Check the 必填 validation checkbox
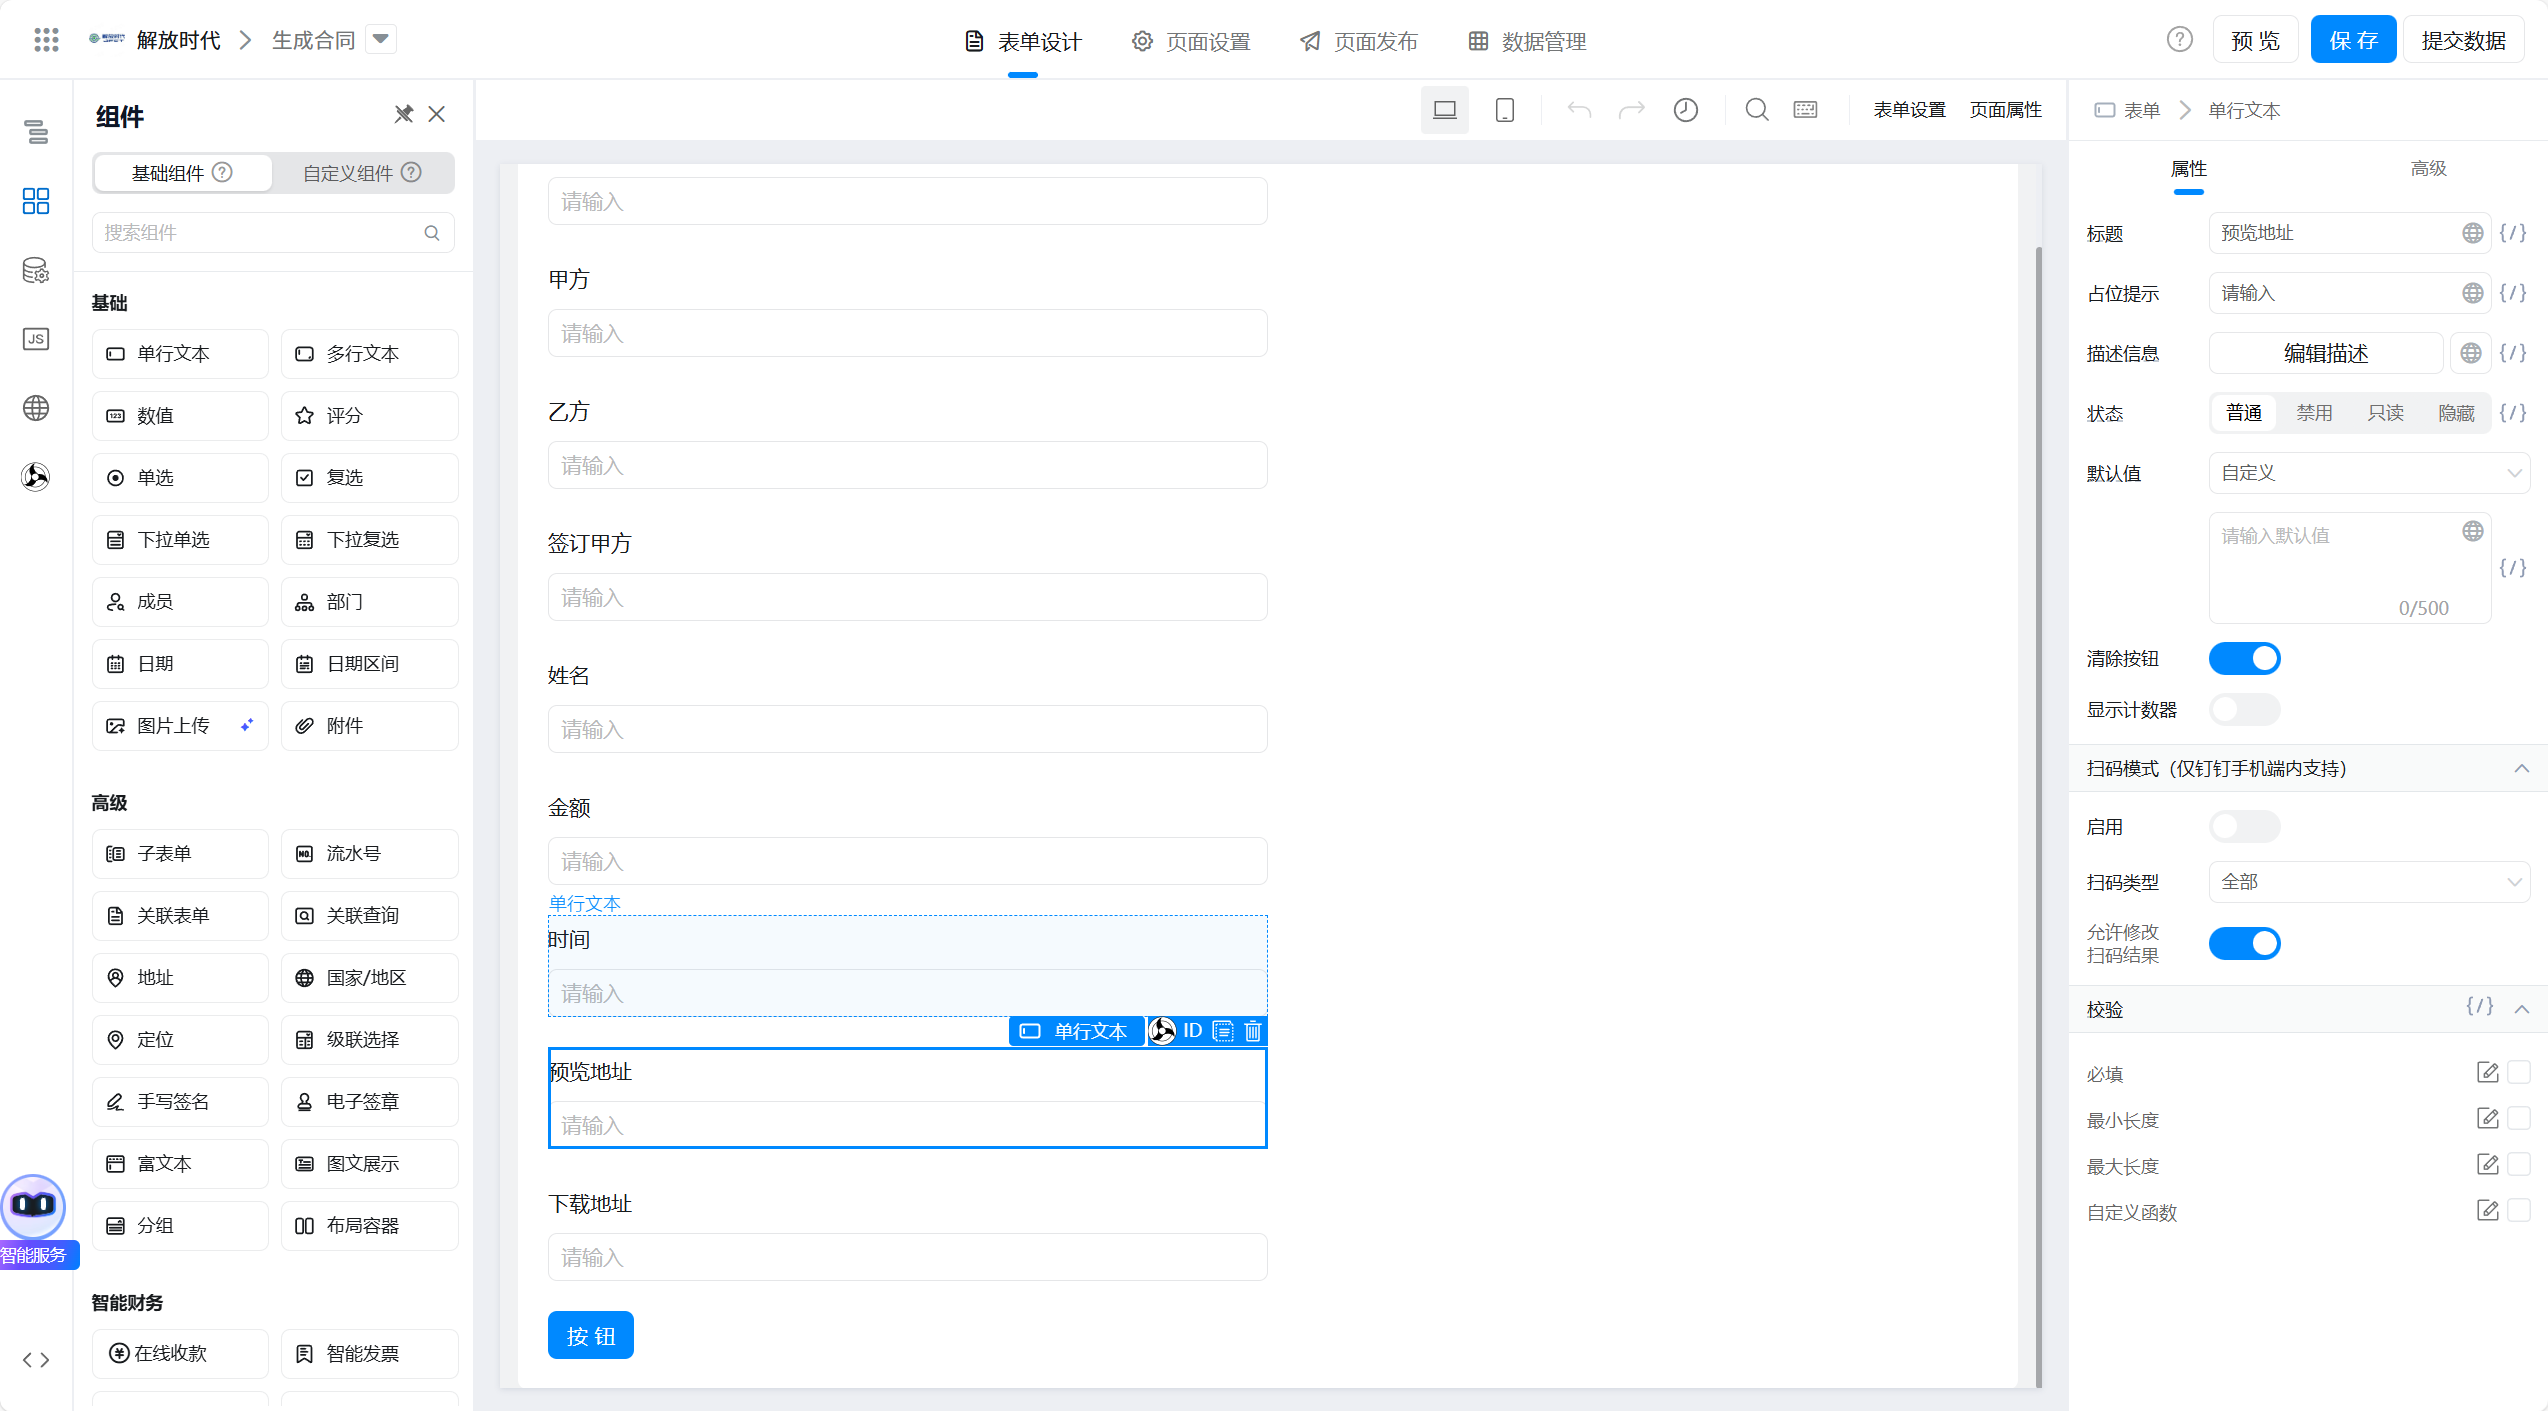 tap(2519, 1073)
